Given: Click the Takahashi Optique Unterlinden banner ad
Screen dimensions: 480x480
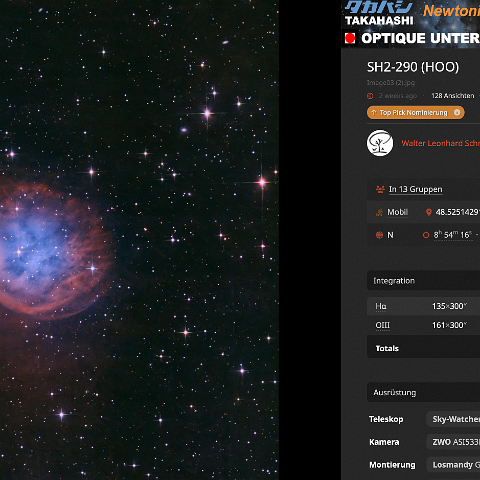Looking at the screenshot, I should tap(411, 24).
